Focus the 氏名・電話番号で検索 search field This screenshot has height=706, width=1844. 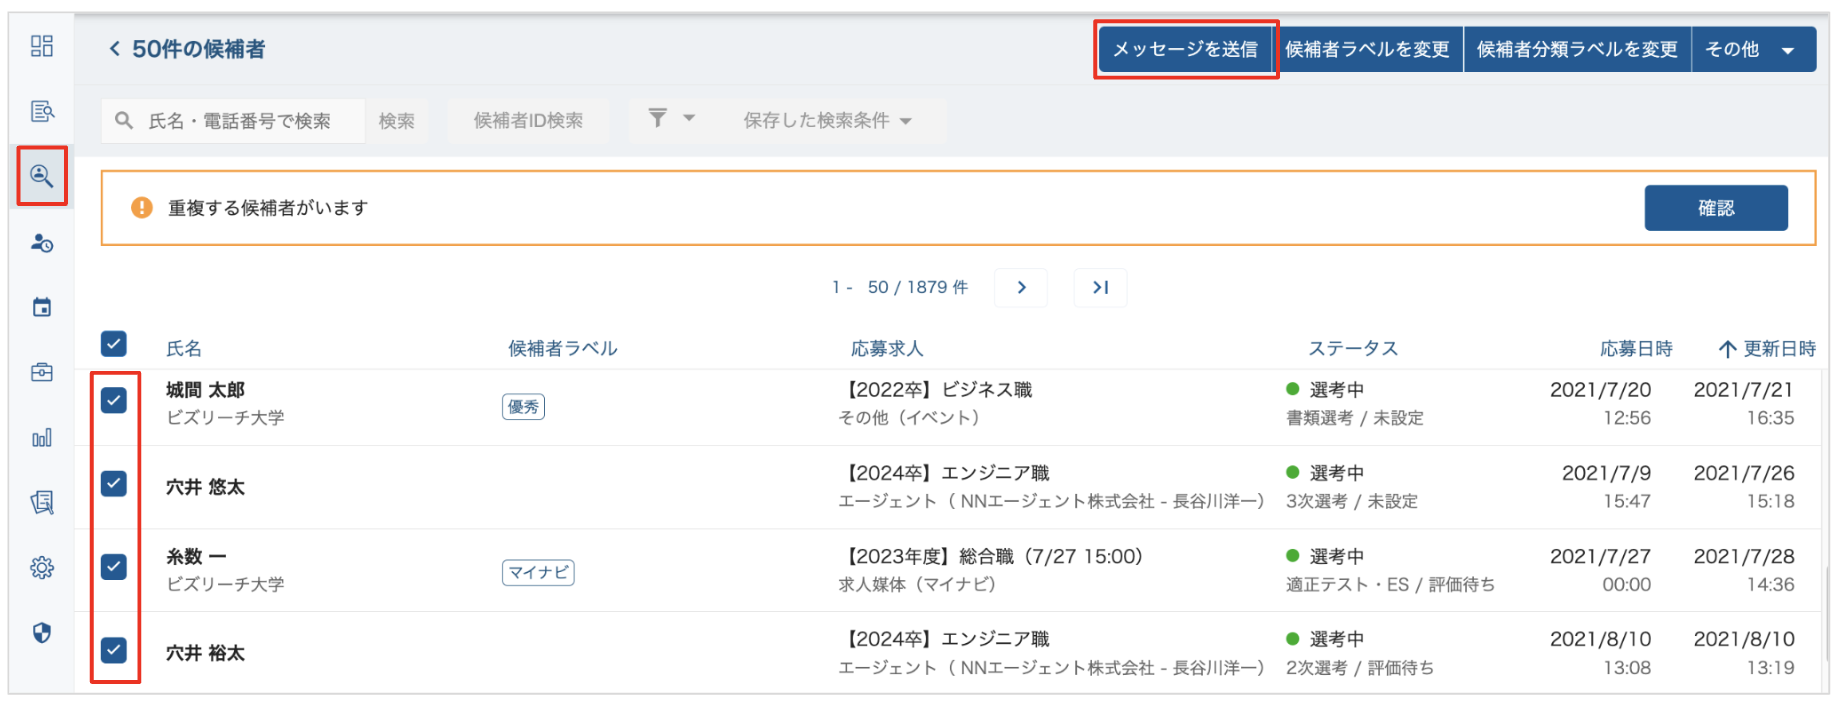(240, 121)
